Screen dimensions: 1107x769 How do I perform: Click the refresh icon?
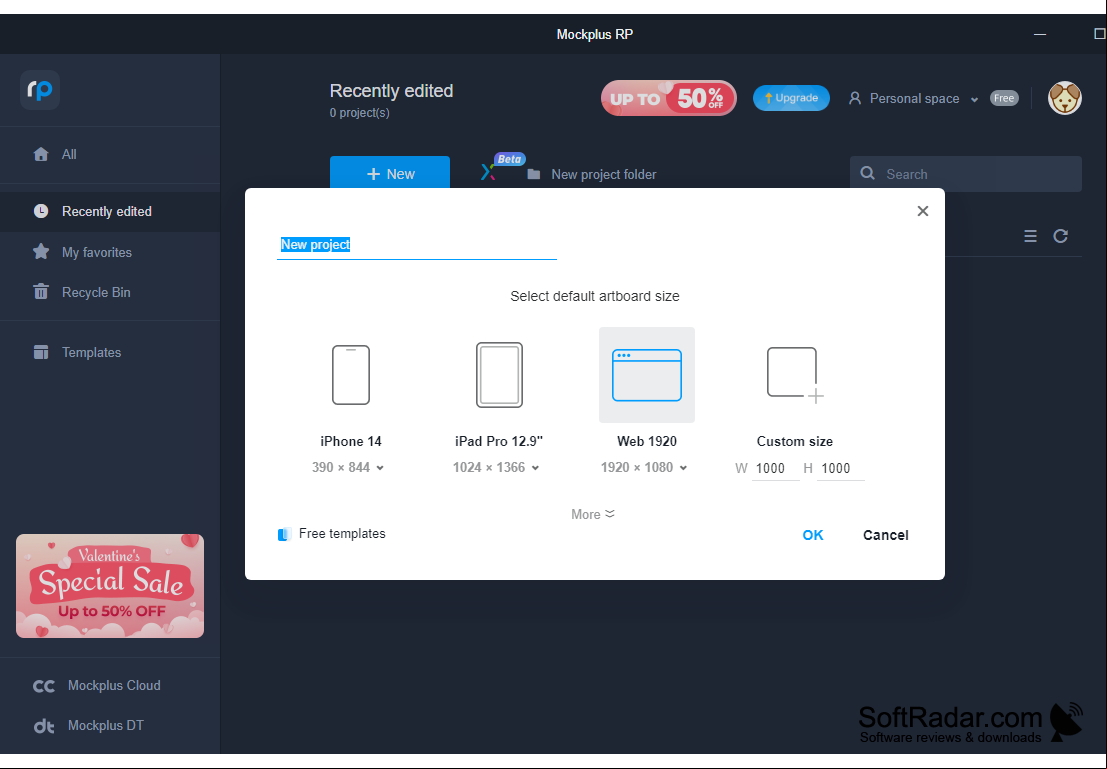[x=1060, y=236]
